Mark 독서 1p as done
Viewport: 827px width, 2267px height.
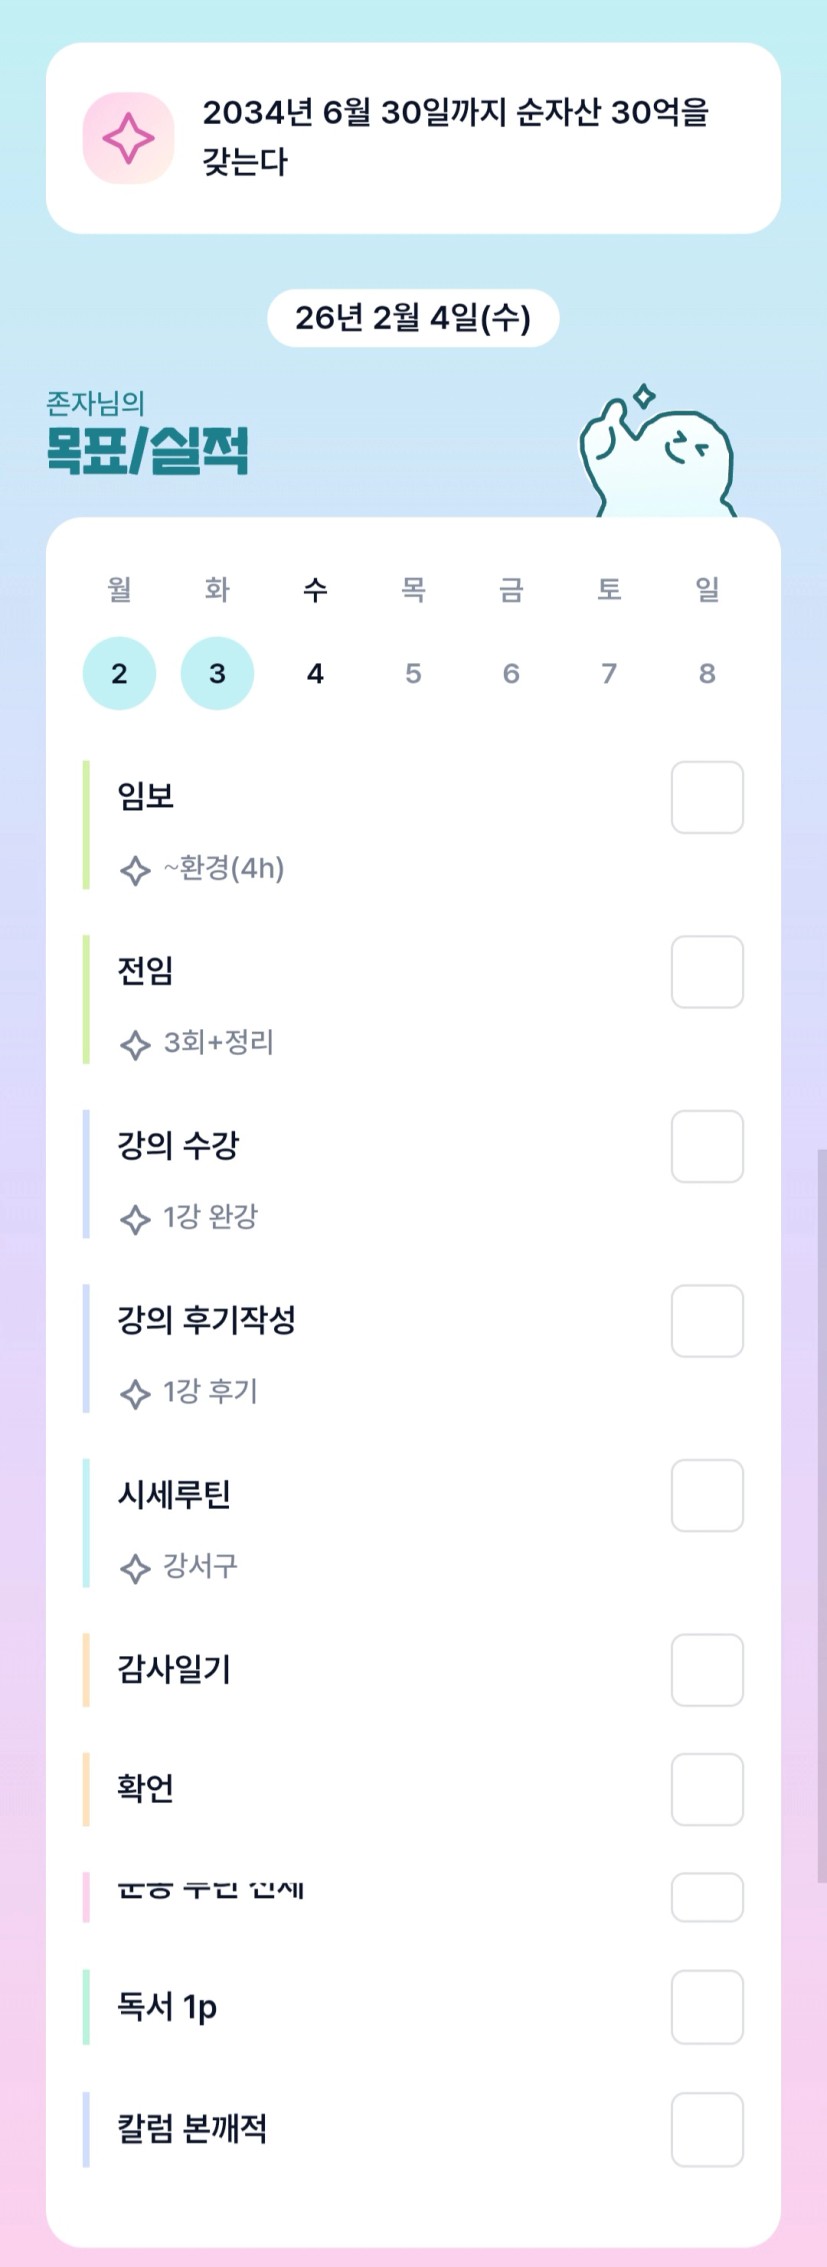tap(707, 2006)
